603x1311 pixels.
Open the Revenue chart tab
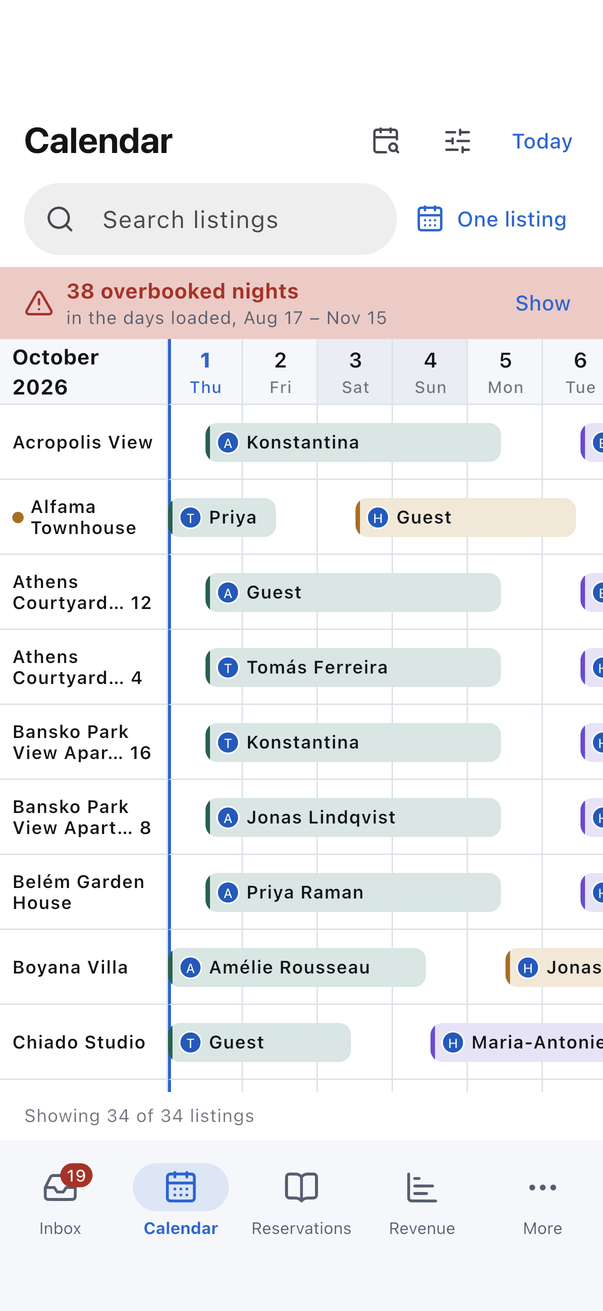422,1200
